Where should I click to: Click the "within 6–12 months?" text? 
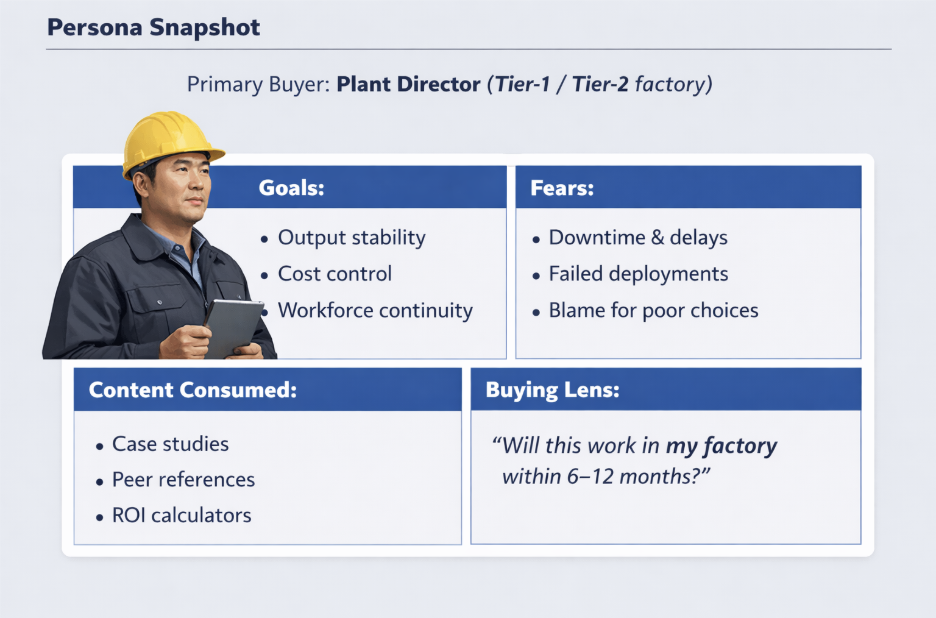[605, 476]
